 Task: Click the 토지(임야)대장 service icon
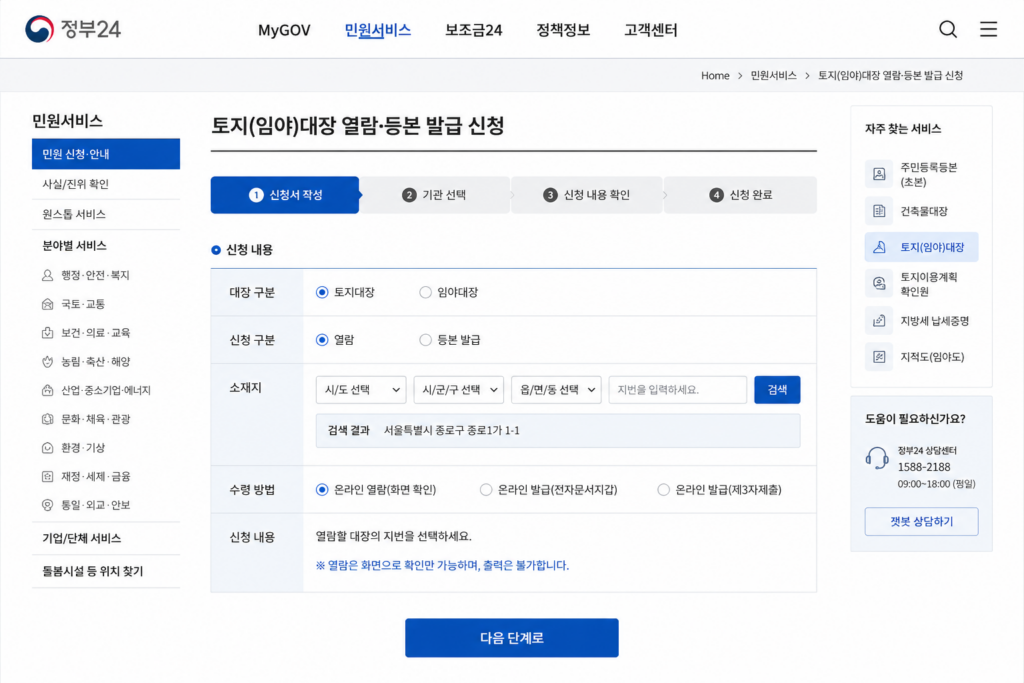pyautogui.click(x=879, y=247)
